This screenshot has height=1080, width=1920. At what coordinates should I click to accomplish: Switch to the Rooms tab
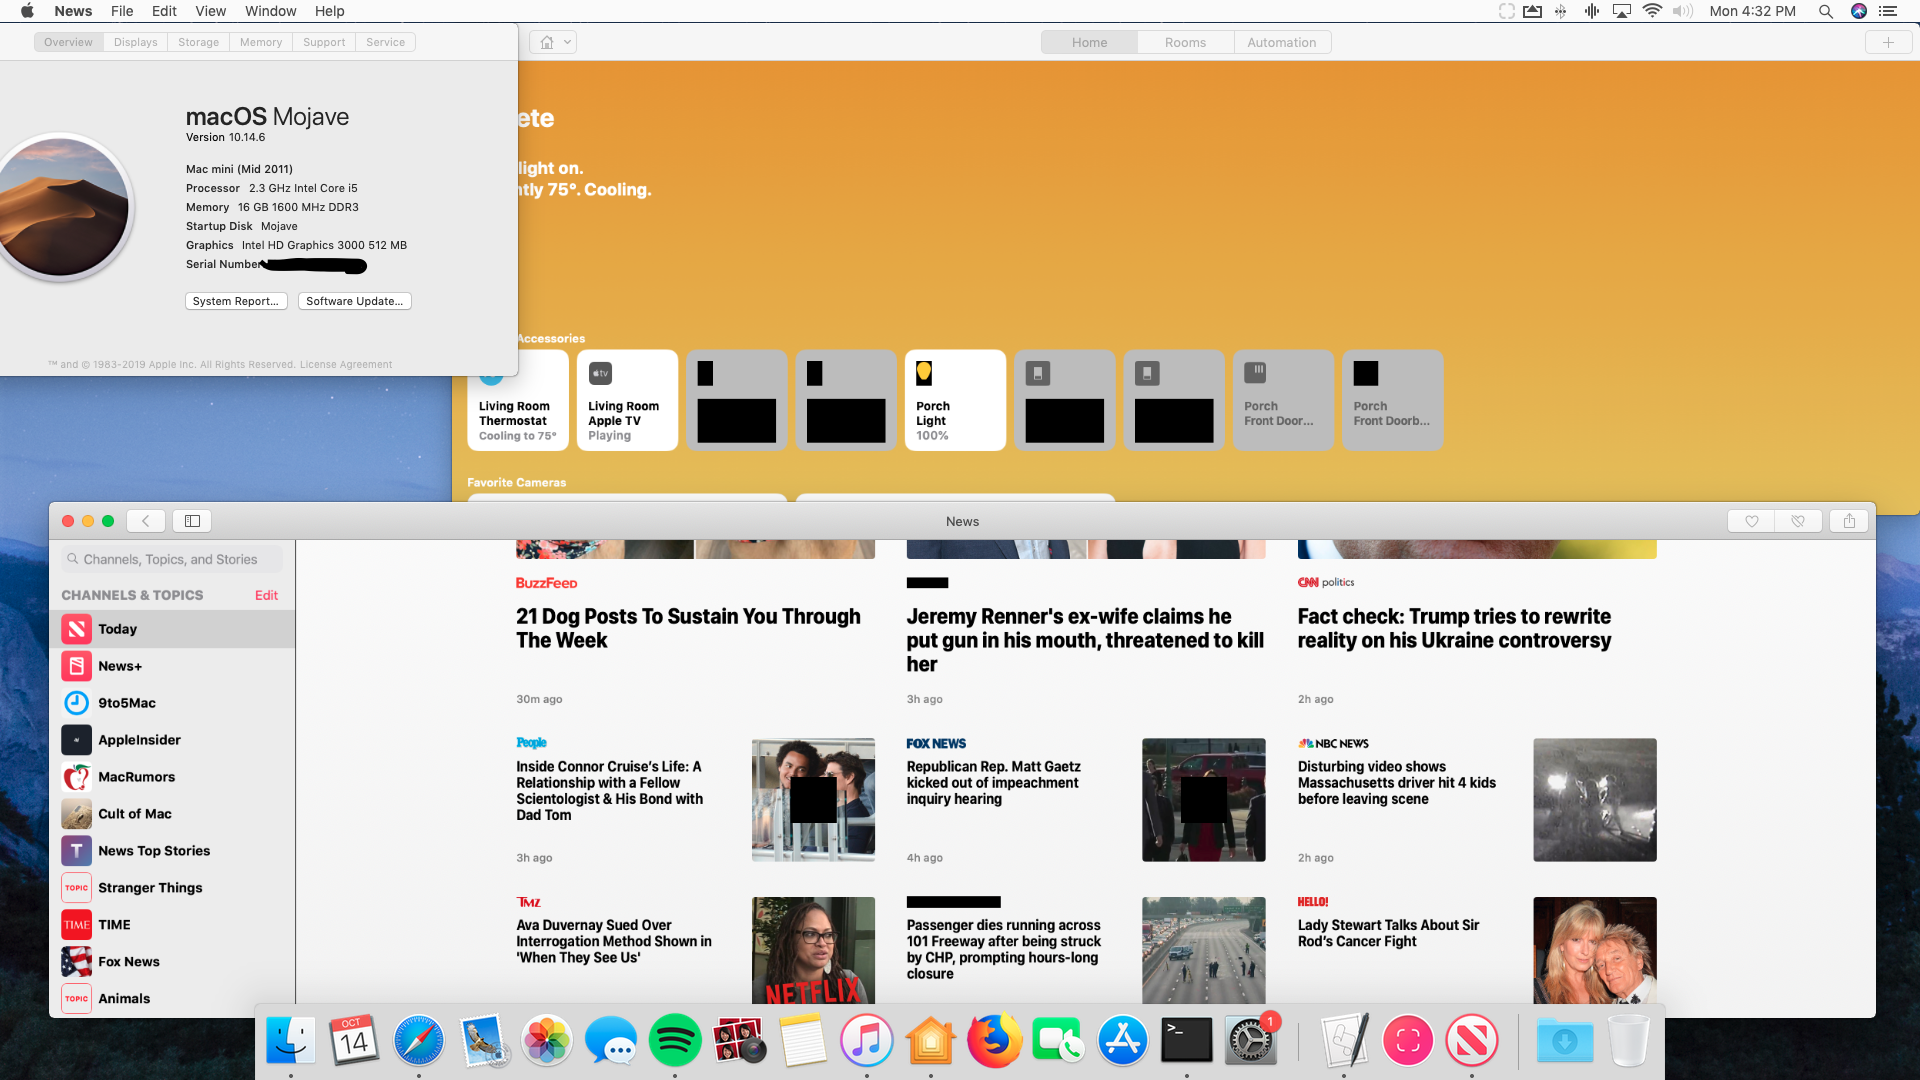pyautogui.click(x=1185, y=42)
